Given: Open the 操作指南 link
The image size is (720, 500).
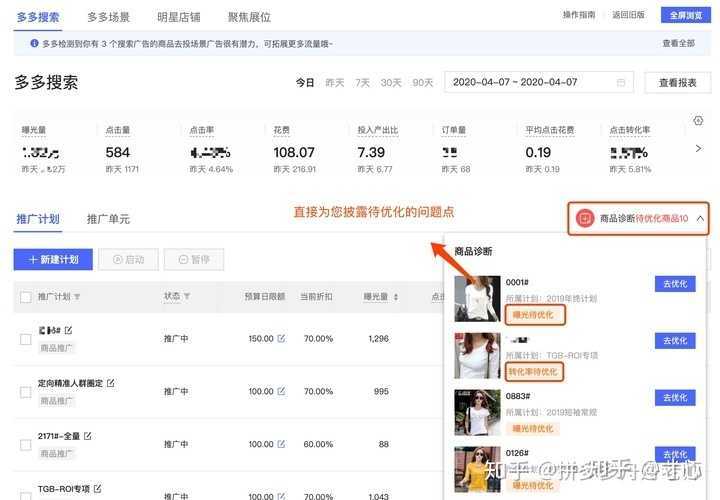Looking at the screenshot, I should (x=579, y=15).
